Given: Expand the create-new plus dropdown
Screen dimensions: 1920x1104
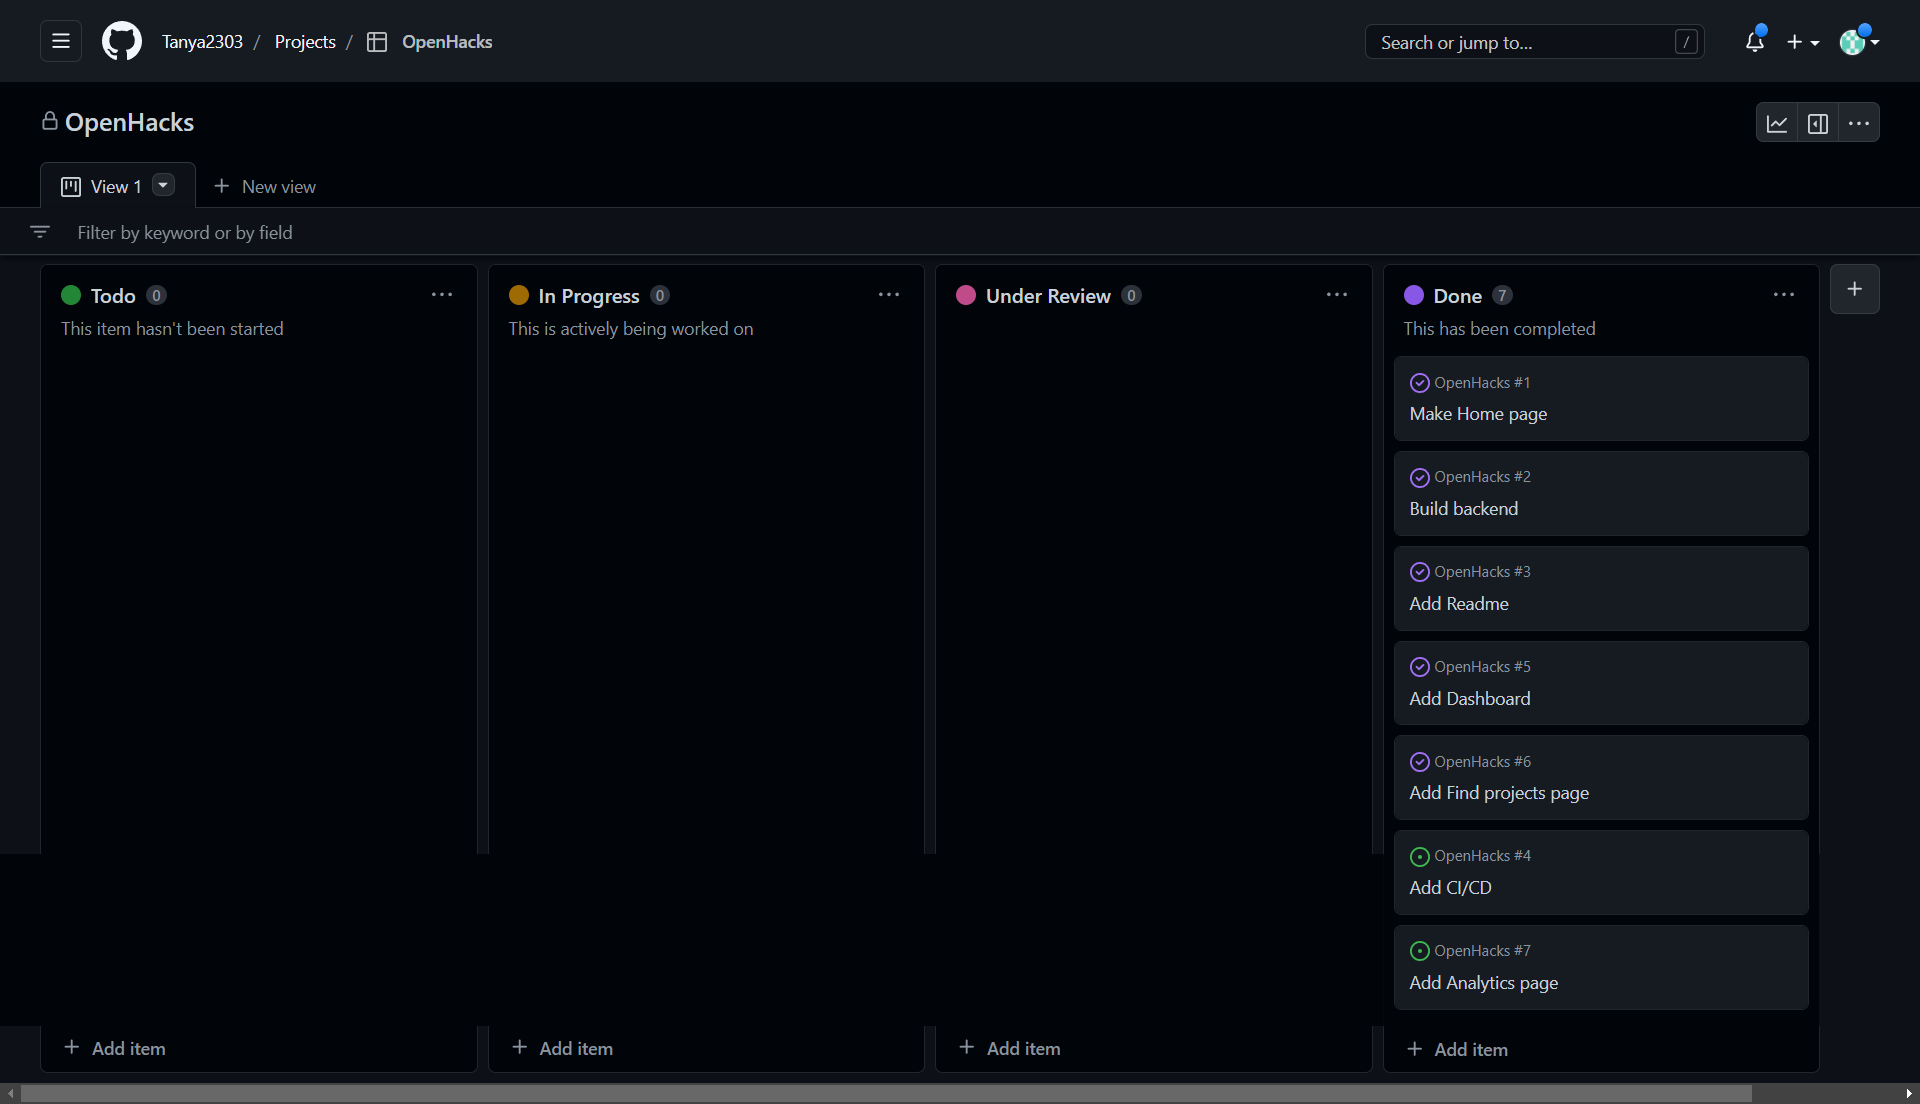Looking at the screenshot, I should click(x=1802, y=42).
